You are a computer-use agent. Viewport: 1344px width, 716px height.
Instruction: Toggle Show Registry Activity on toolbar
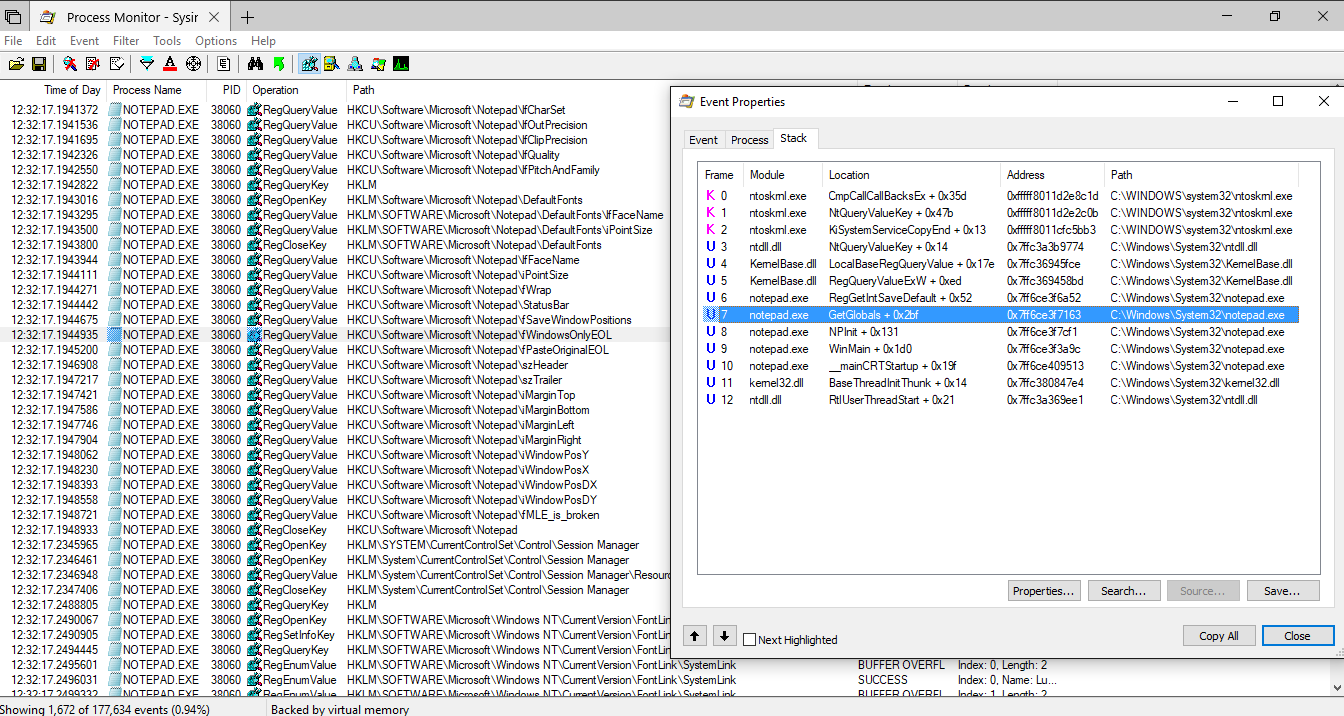(308, 63)
